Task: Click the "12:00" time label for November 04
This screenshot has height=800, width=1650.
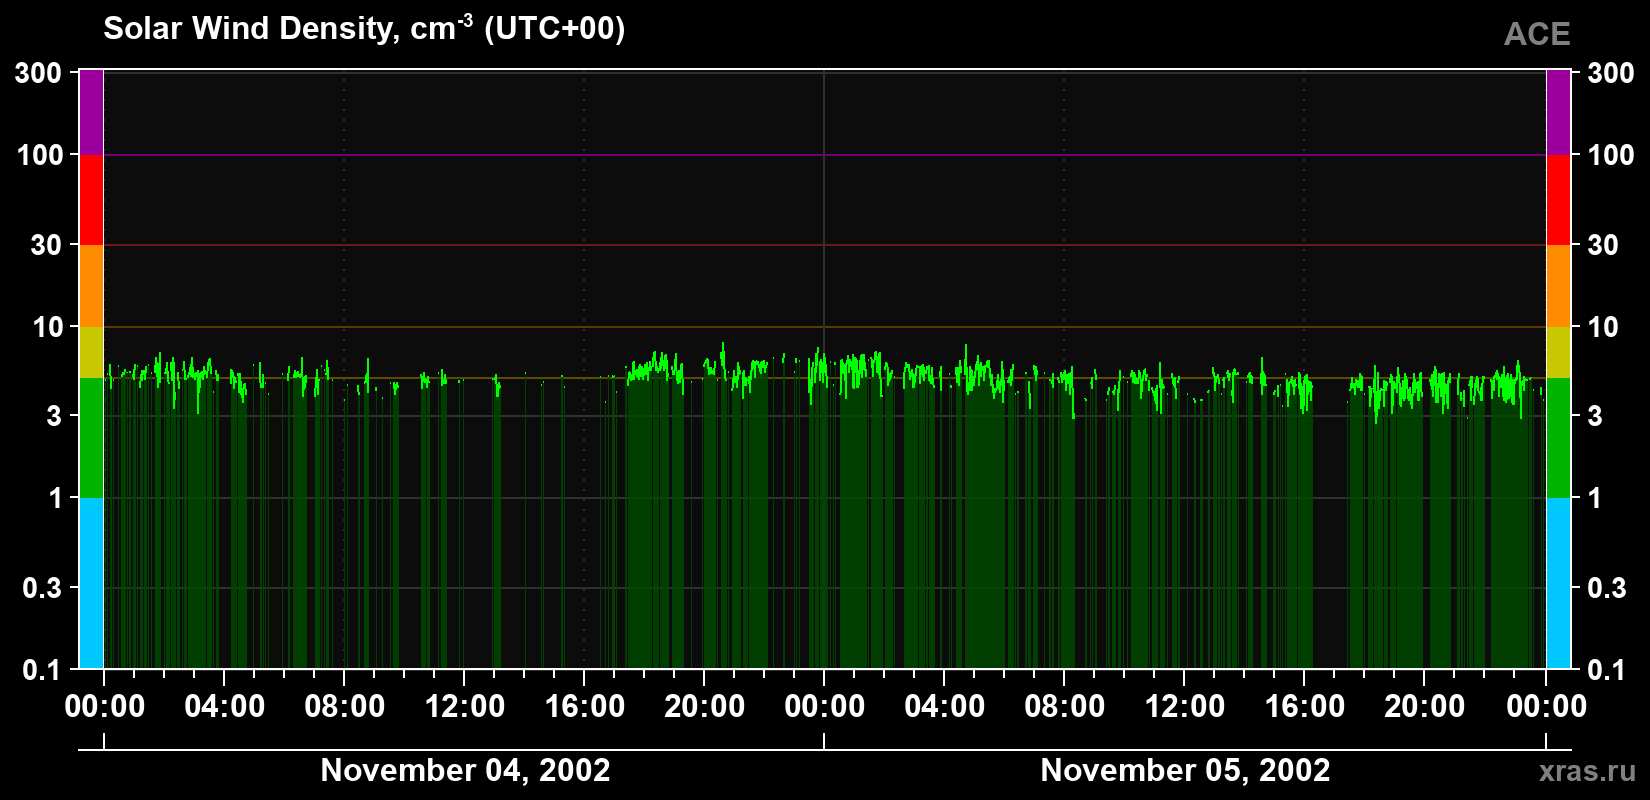Action: click(x=465, y=707)
